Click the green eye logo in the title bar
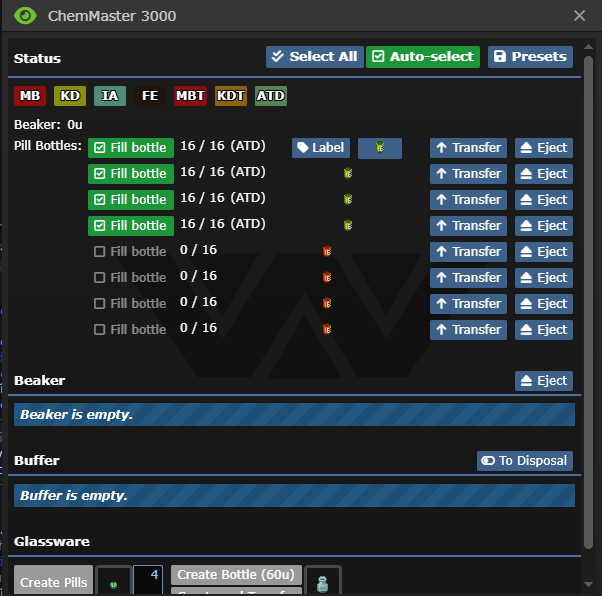Image resolution: width=602 pixels, height=596 pixels. click(x=25, y=16)
